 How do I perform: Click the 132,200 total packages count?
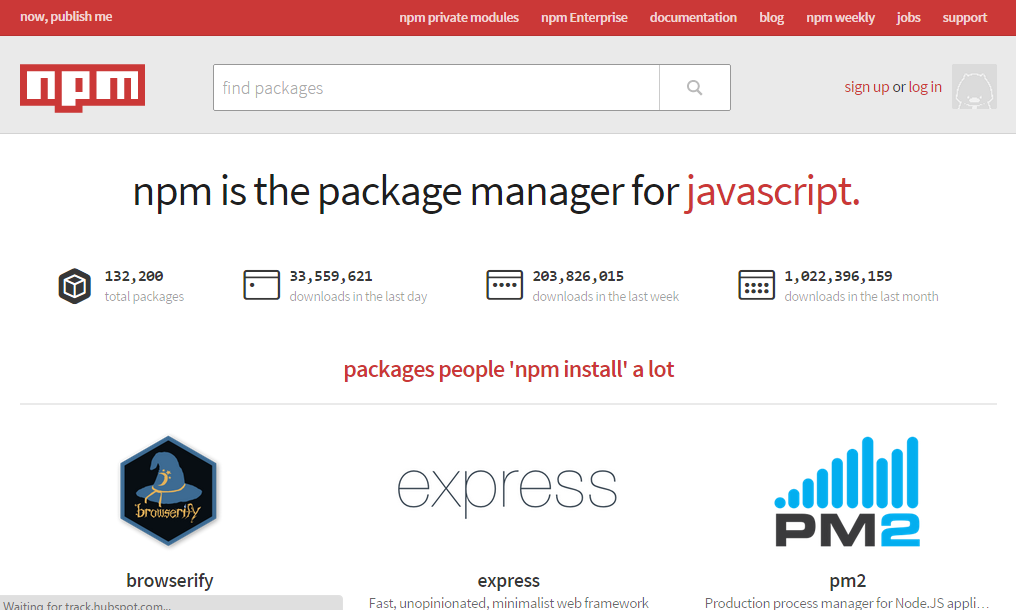[134, 276]
